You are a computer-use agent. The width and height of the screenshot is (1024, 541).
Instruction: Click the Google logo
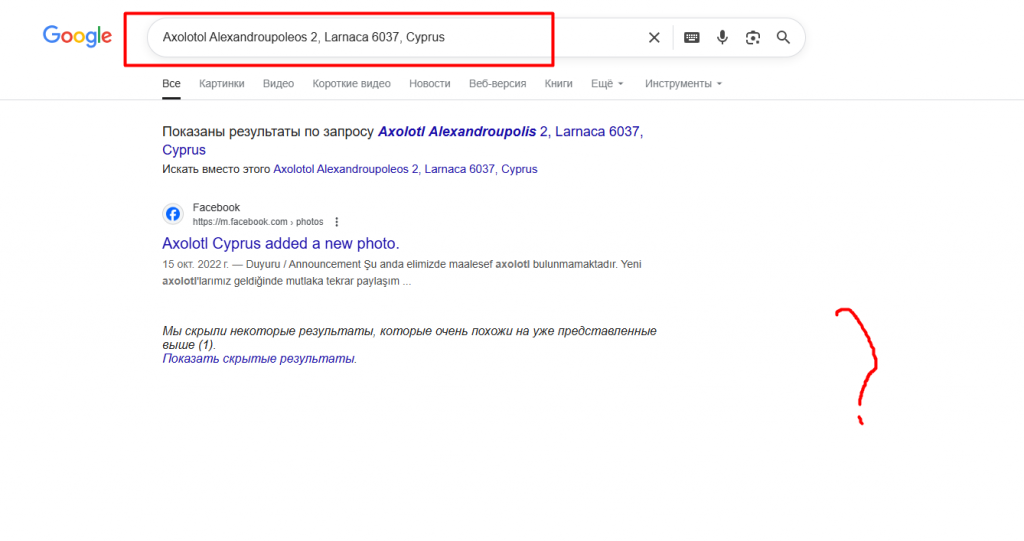pos(77,37)
